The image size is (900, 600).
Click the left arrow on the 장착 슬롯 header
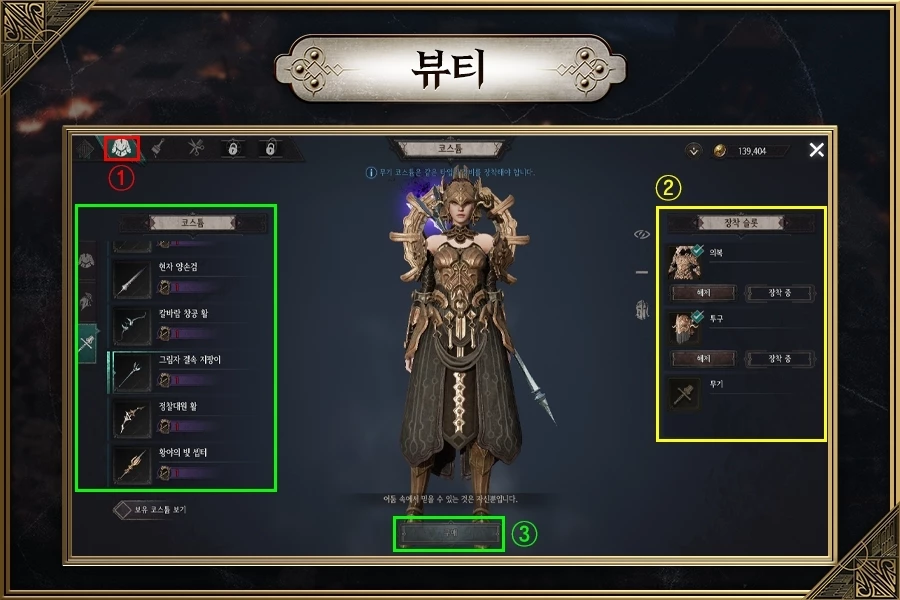click(x=698, y=223)
